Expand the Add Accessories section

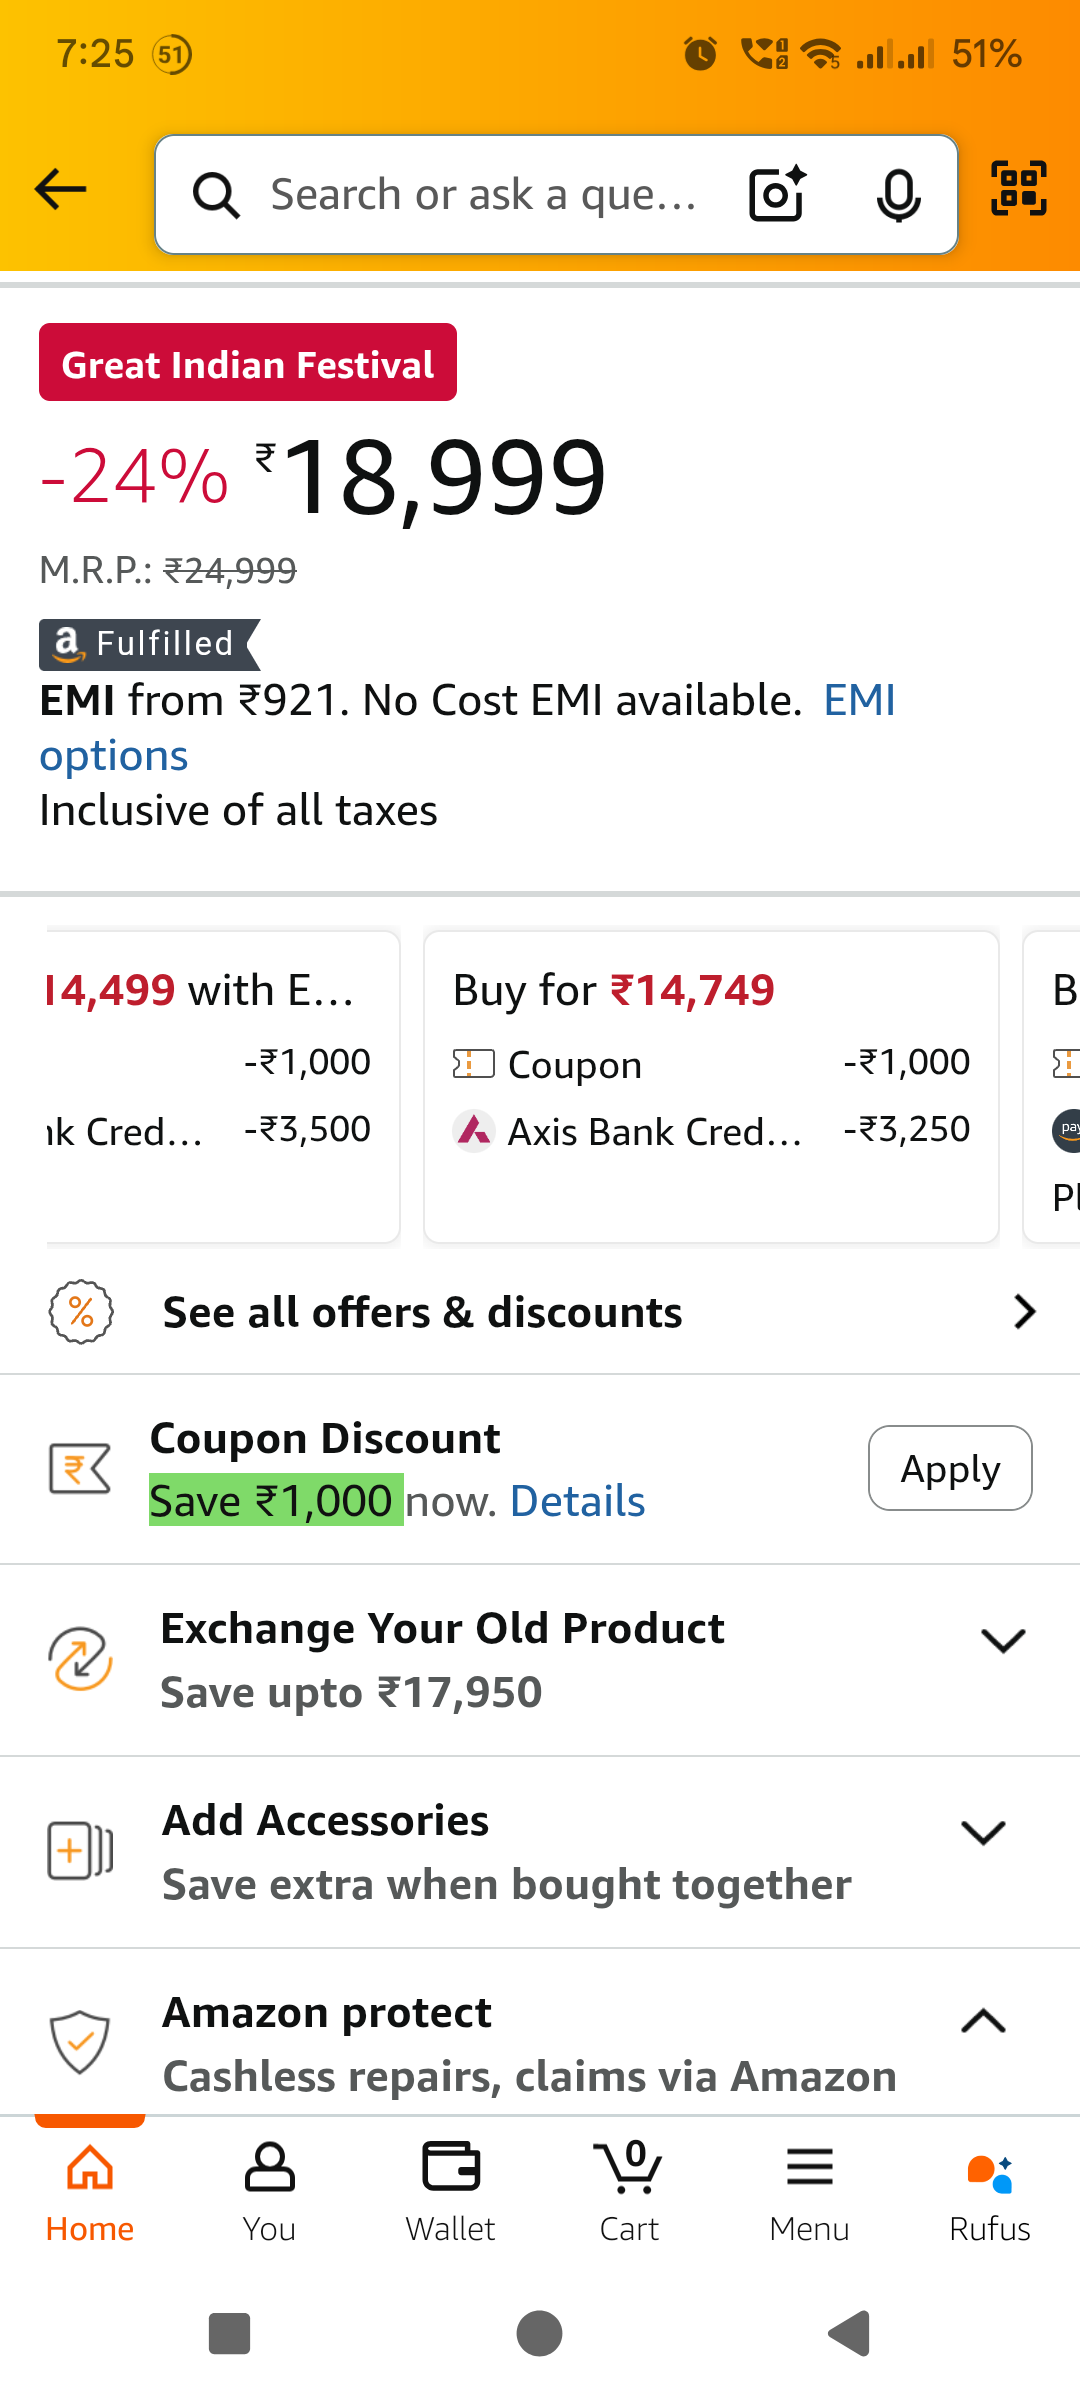pos(983,1833)
